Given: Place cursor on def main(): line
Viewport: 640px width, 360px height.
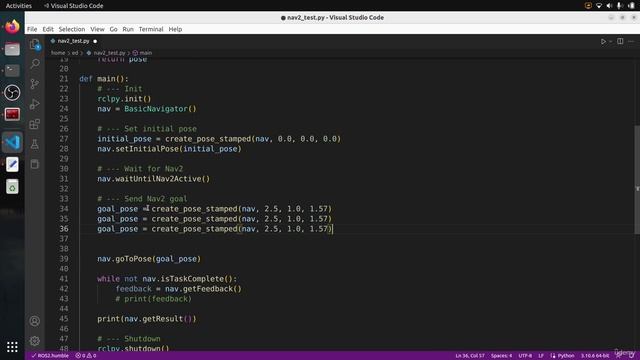Looking at the screenshot, I should point(104,79).
